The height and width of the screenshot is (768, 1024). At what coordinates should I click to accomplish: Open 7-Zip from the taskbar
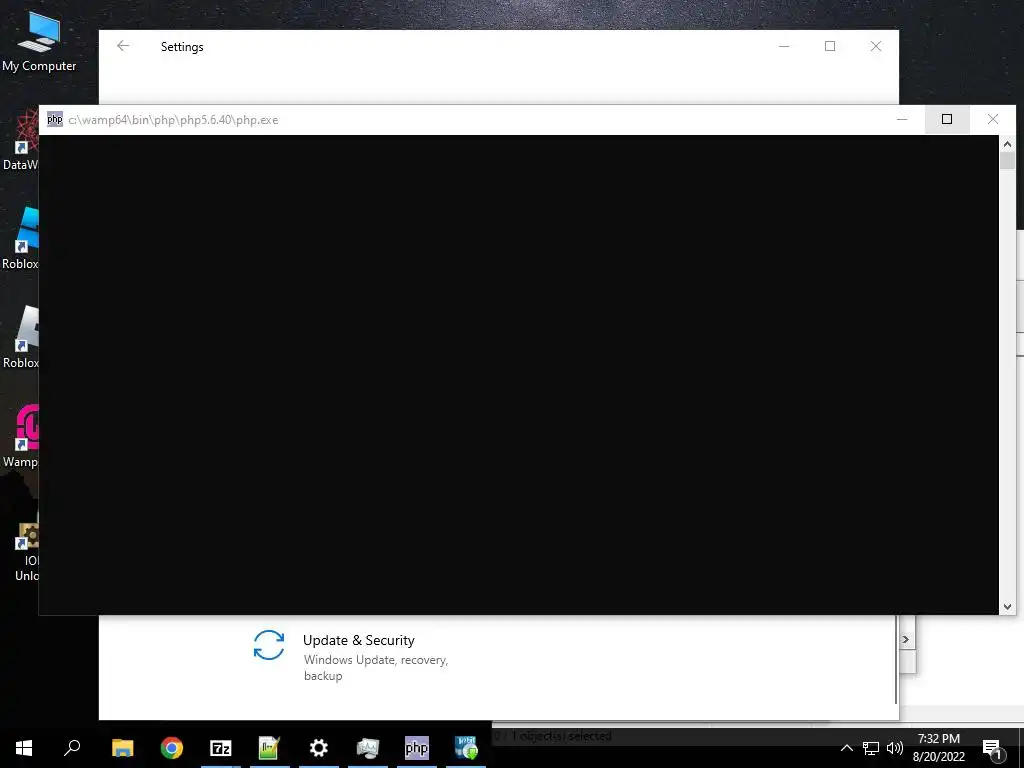click(x=221, y=748)
